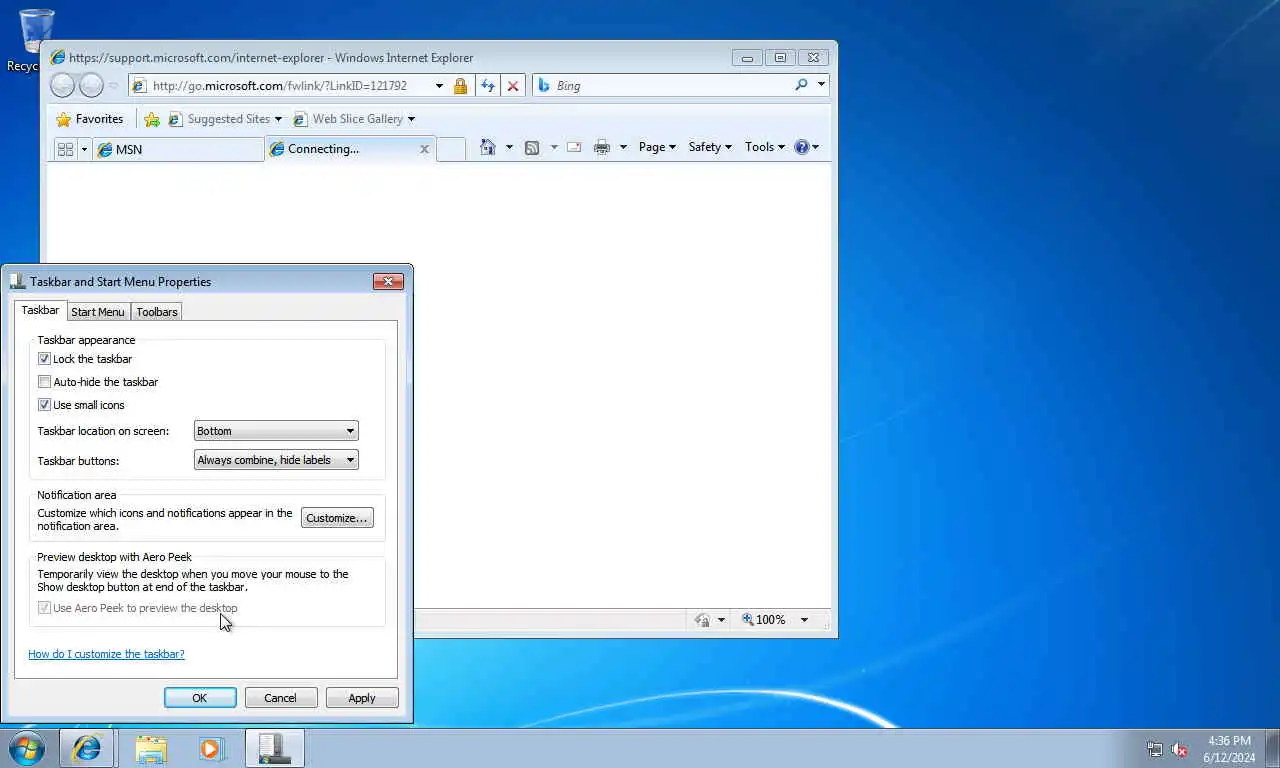Open Web Slice Gallery
This screenshot has height=768, width=1280.
coord(354,119)
